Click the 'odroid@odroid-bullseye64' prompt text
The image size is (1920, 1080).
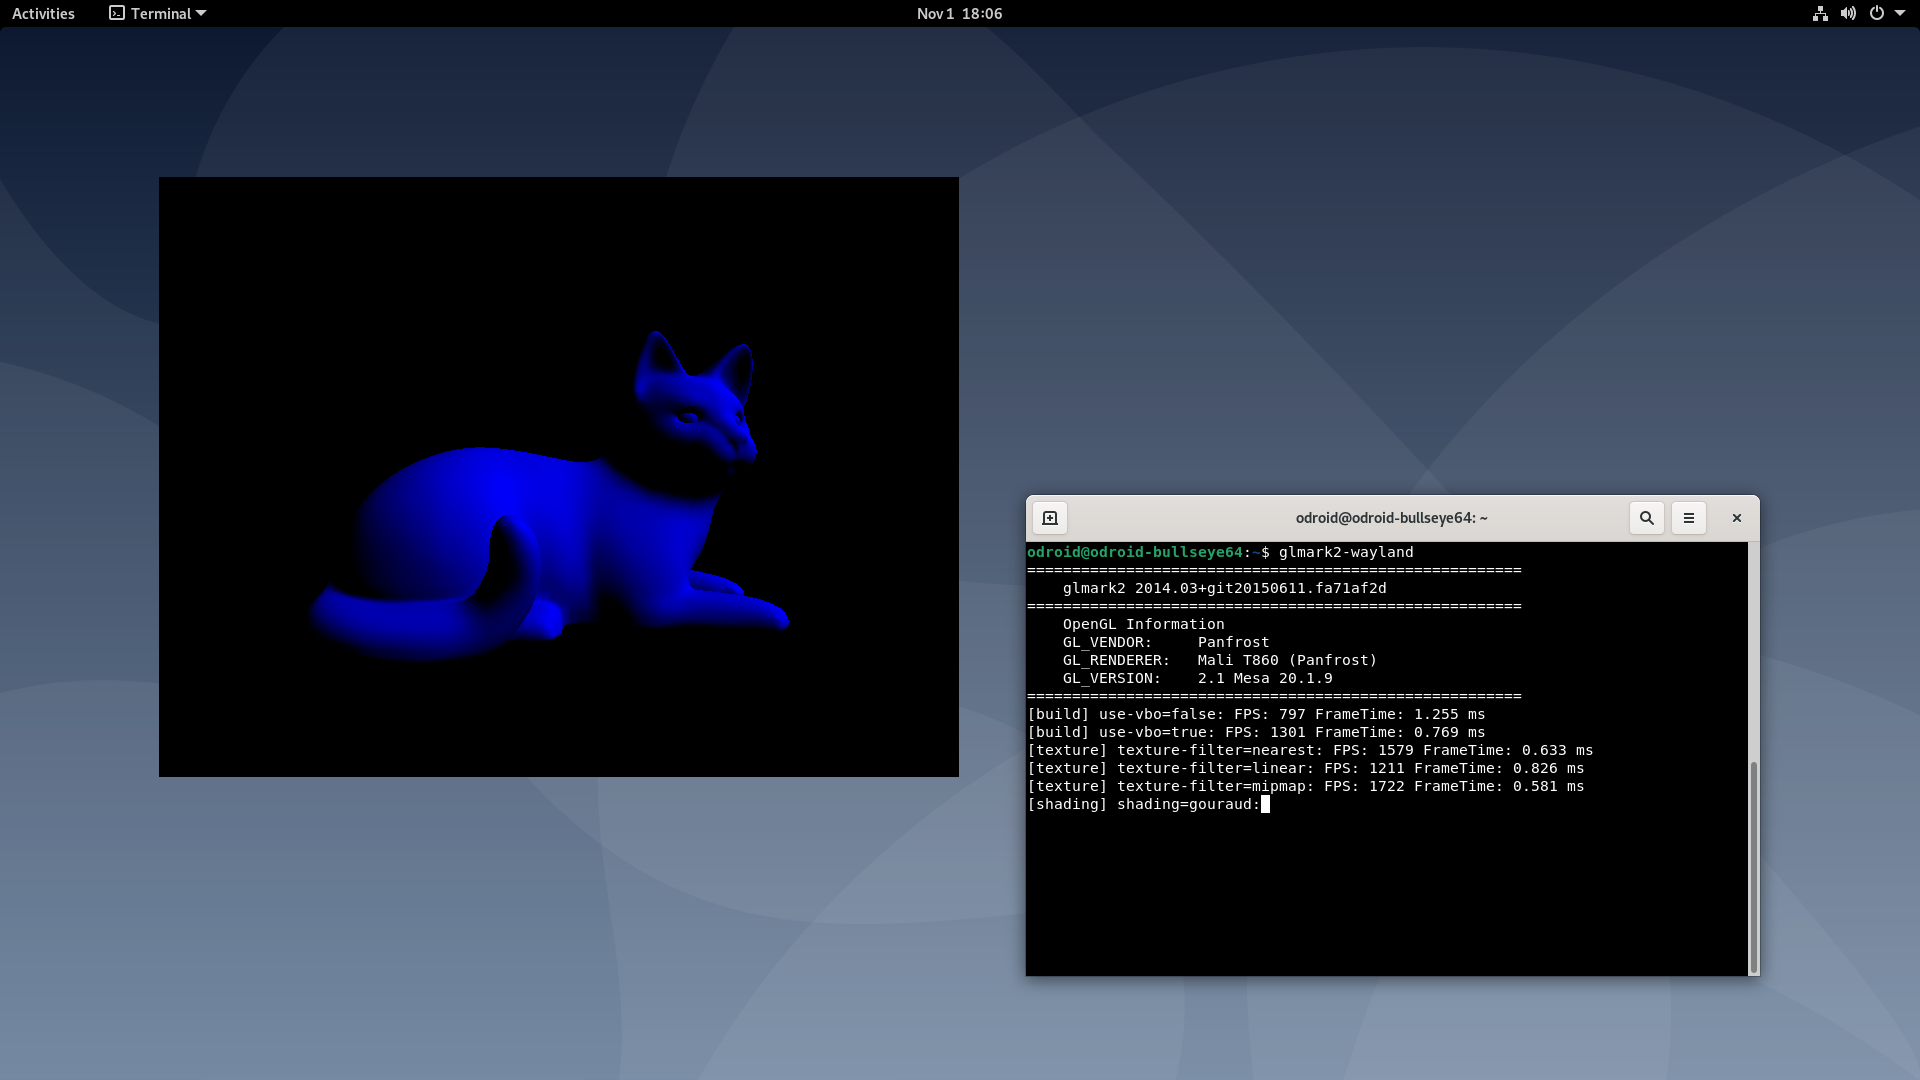(x=1134, y=552)
